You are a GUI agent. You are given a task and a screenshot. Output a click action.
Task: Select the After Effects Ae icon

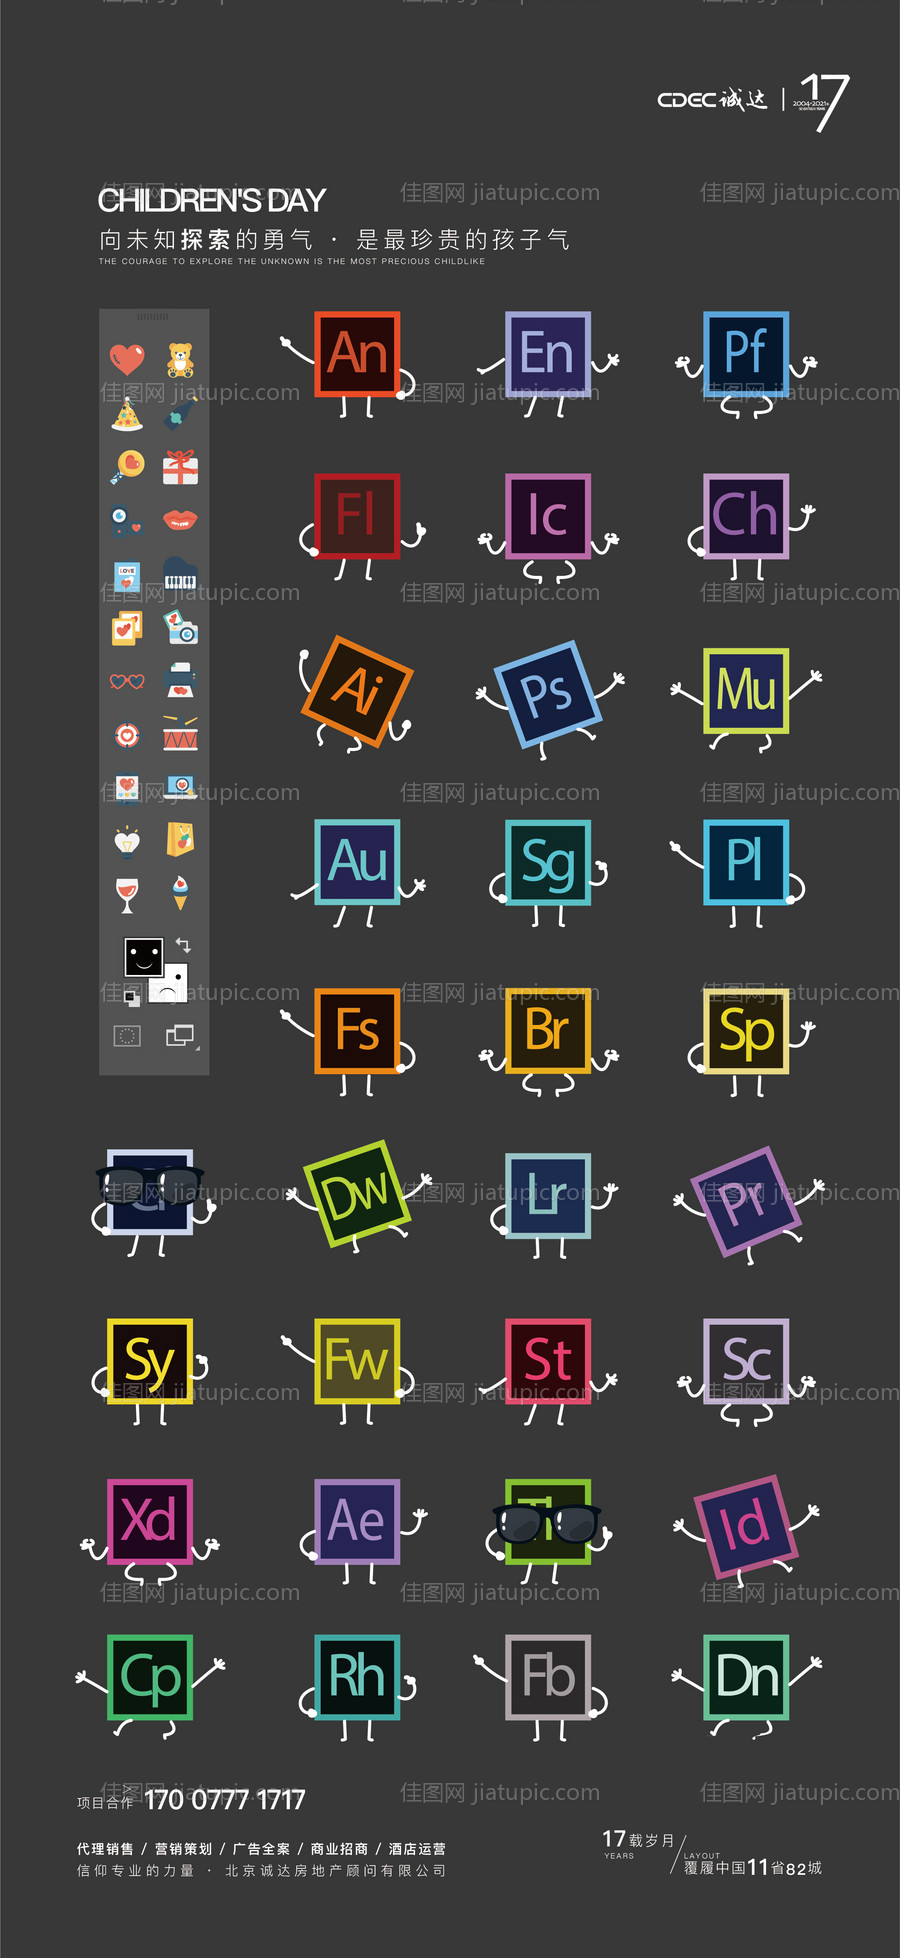click(357, 1521)
